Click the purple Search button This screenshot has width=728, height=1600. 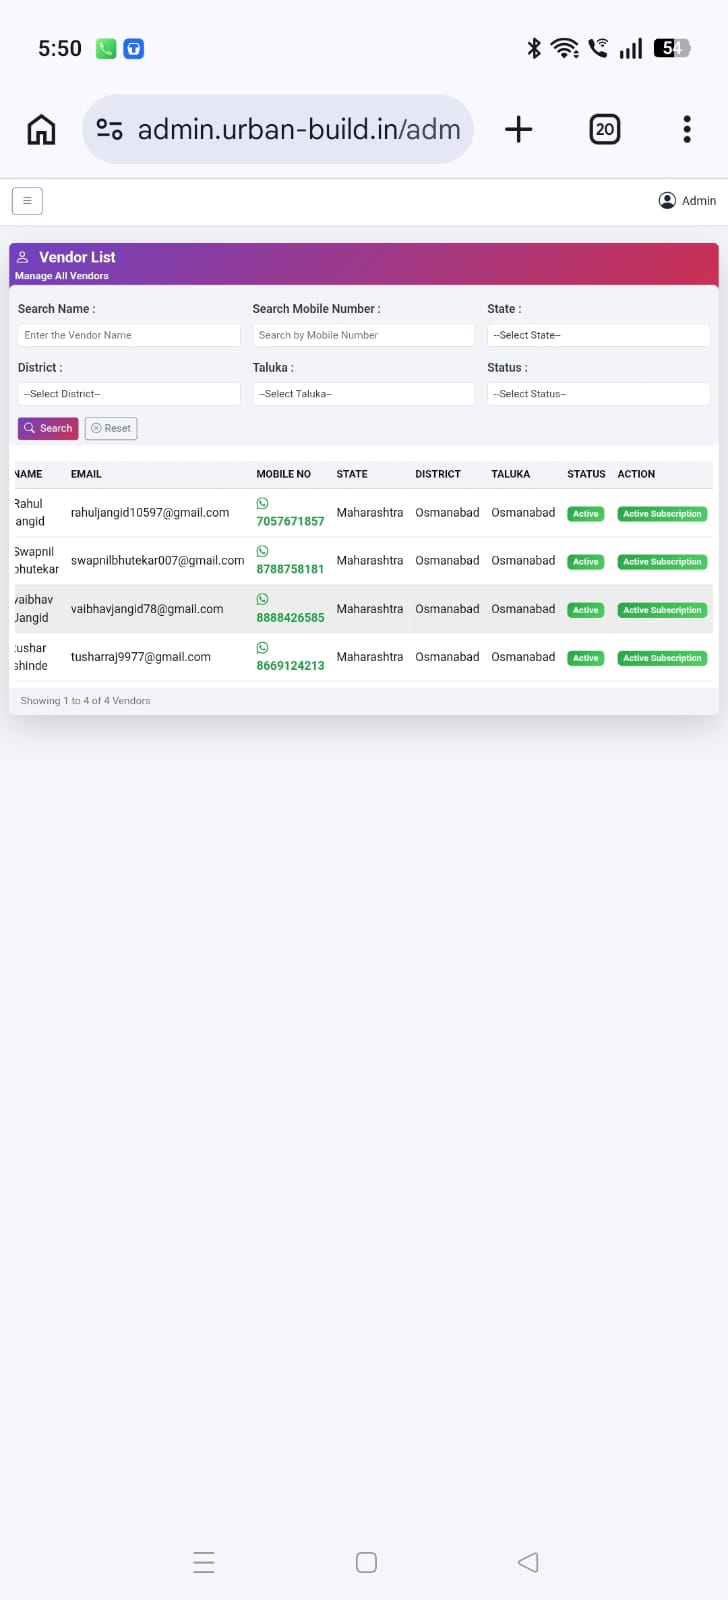pos(48,428)
